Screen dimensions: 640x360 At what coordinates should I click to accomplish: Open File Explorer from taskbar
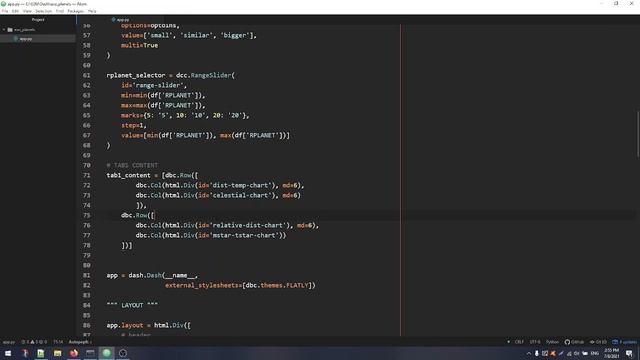(x=58, y=353)
